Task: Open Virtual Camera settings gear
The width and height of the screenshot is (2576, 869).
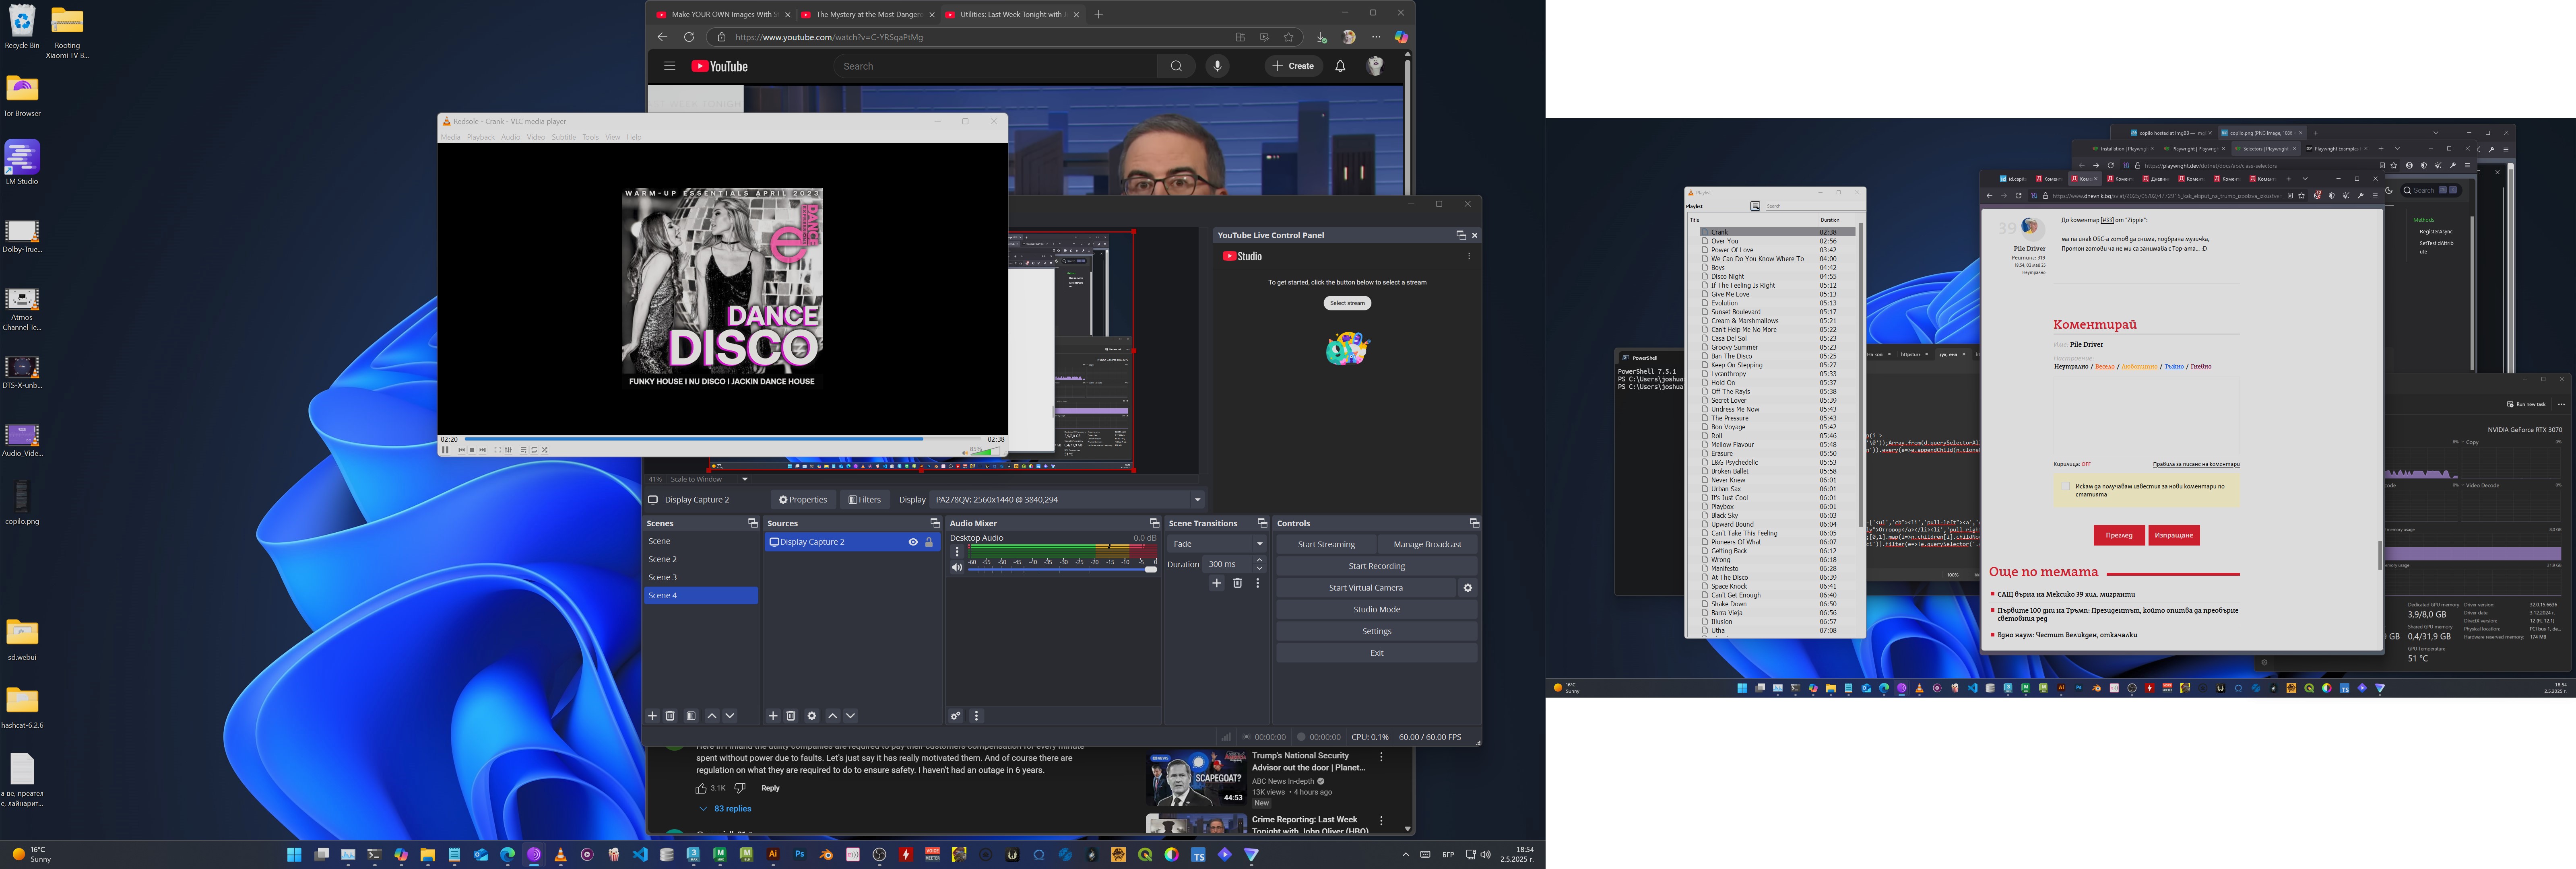Action: [x=1468, y=588]
